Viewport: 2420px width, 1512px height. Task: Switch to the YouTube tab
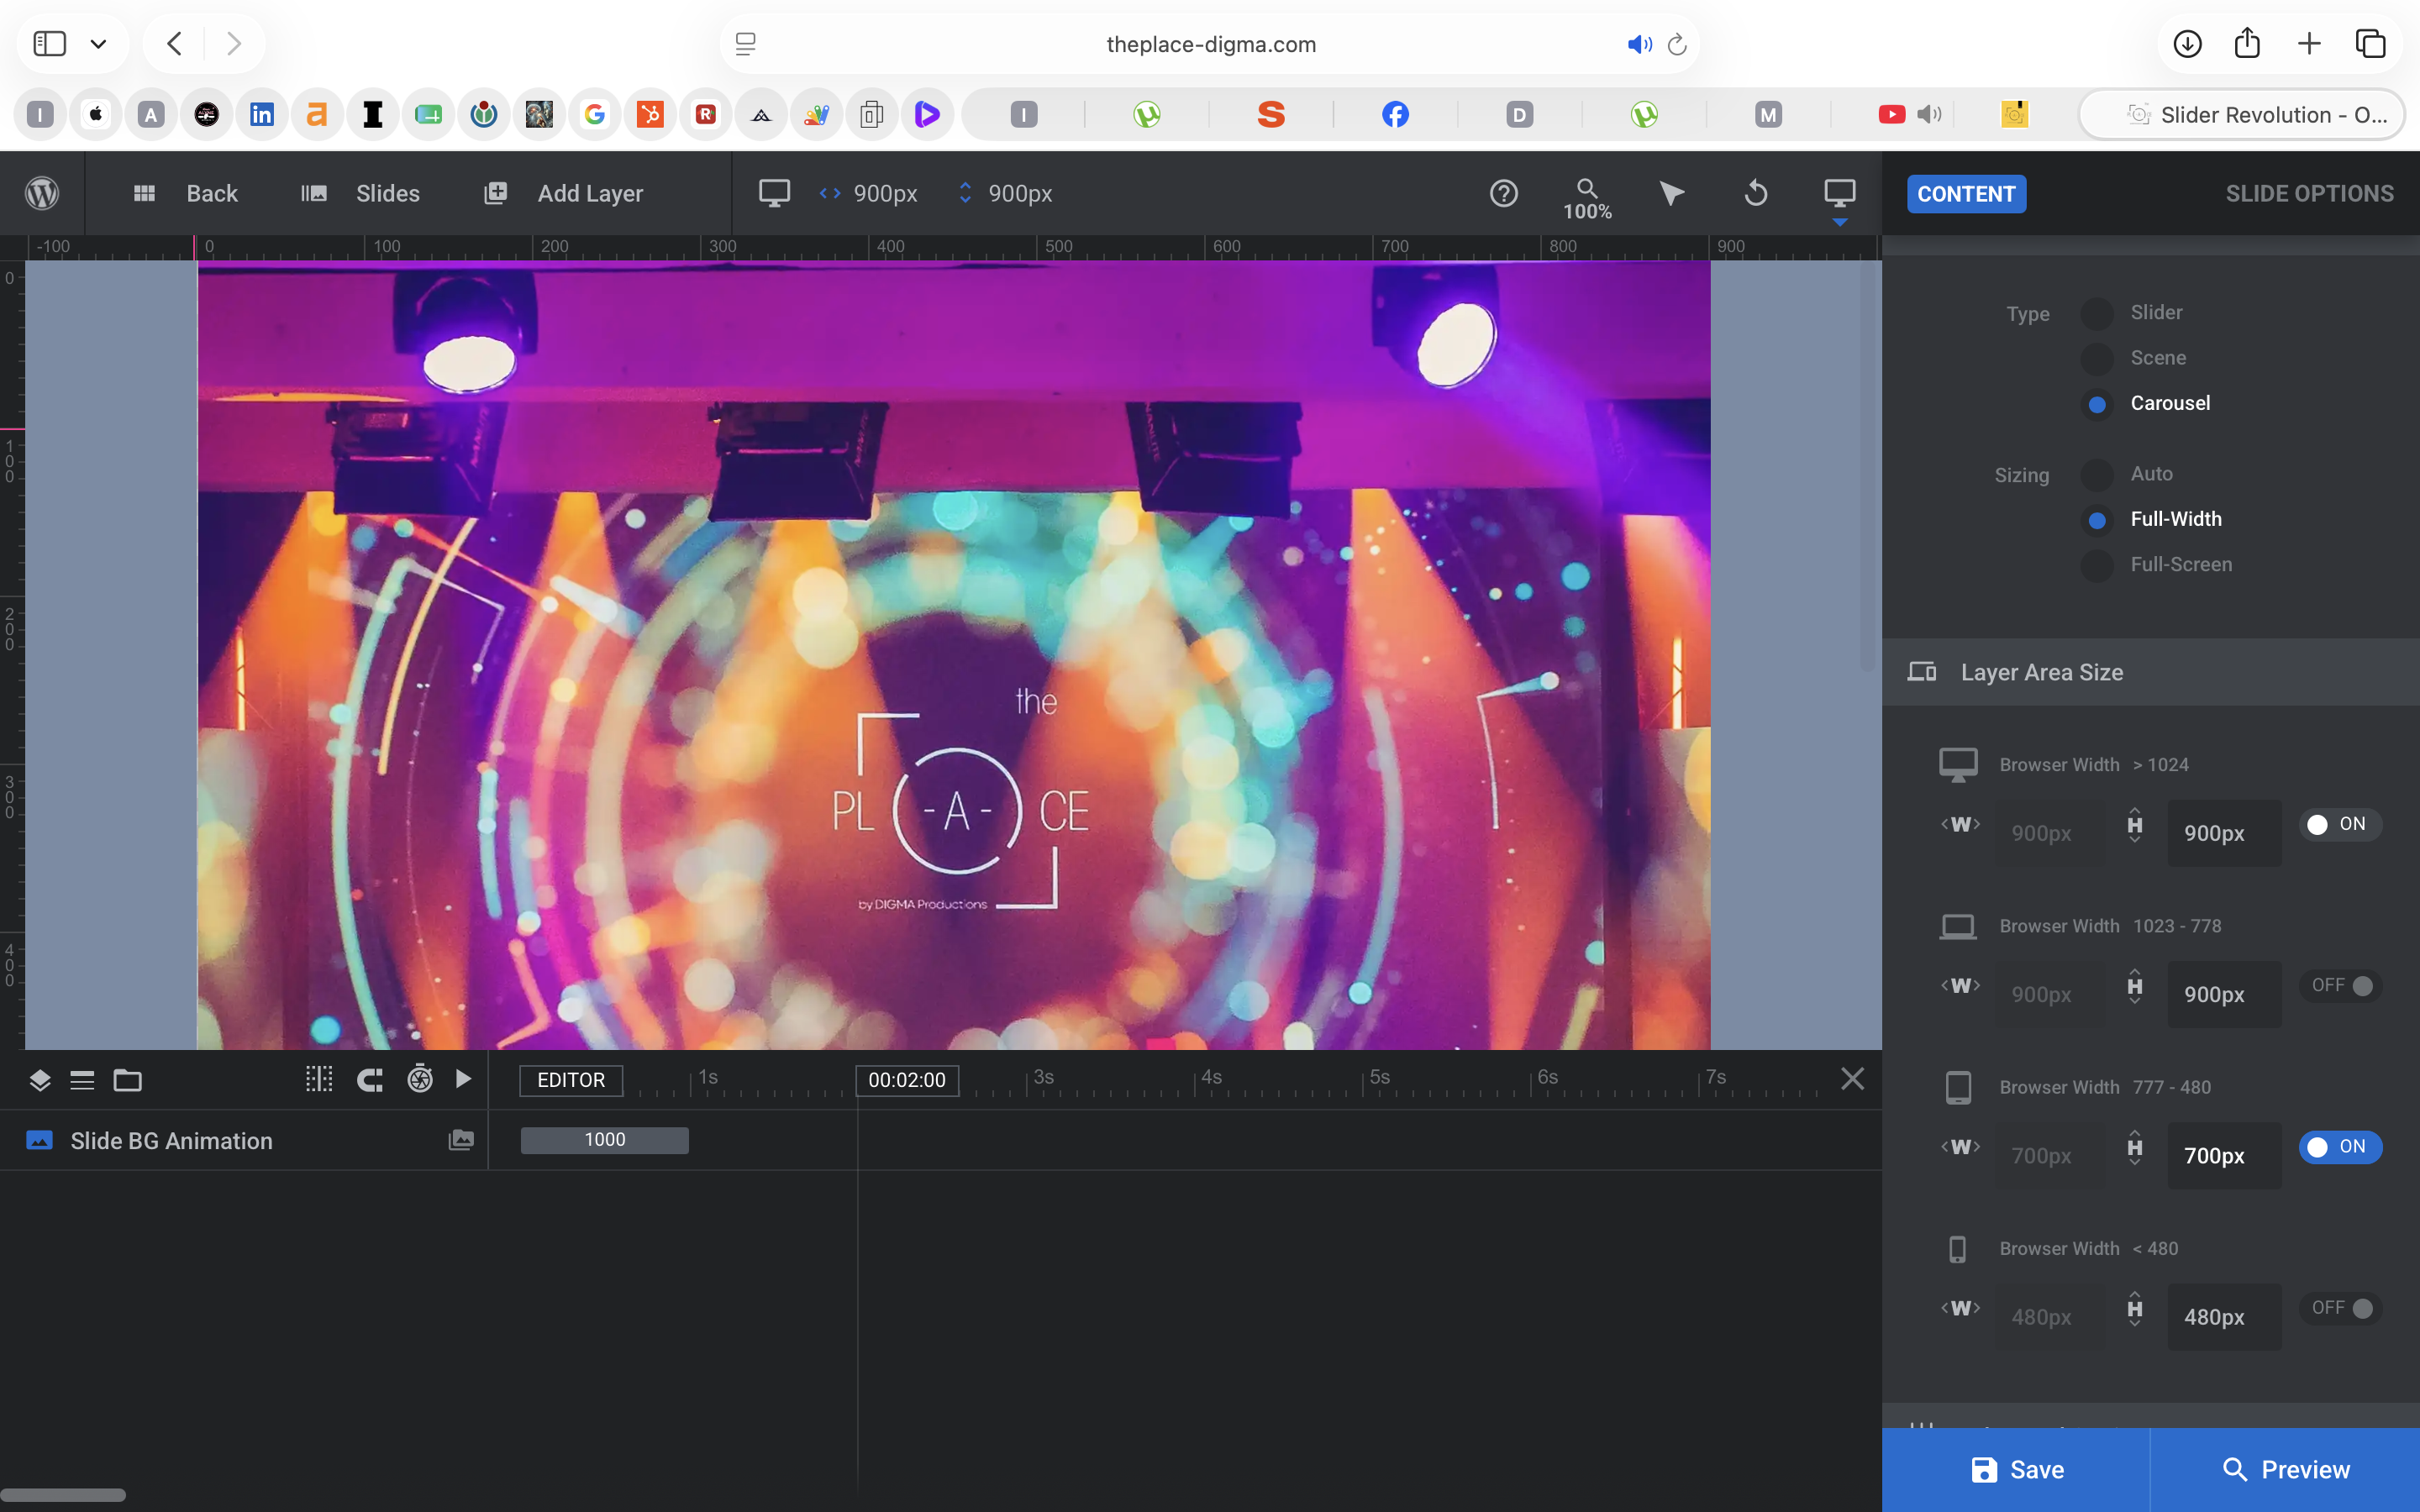tap(1892, 114)
